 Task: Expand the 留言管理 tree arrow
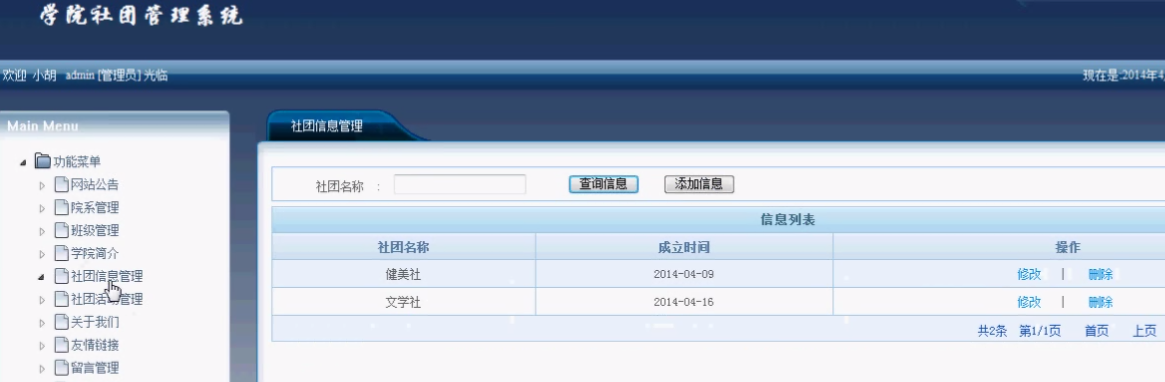coord(42,369)
